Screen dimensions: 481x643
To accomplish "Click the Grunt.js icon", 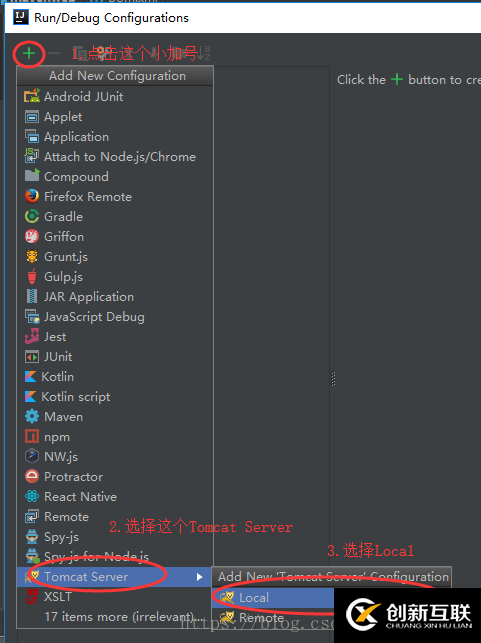I will 32,256.
